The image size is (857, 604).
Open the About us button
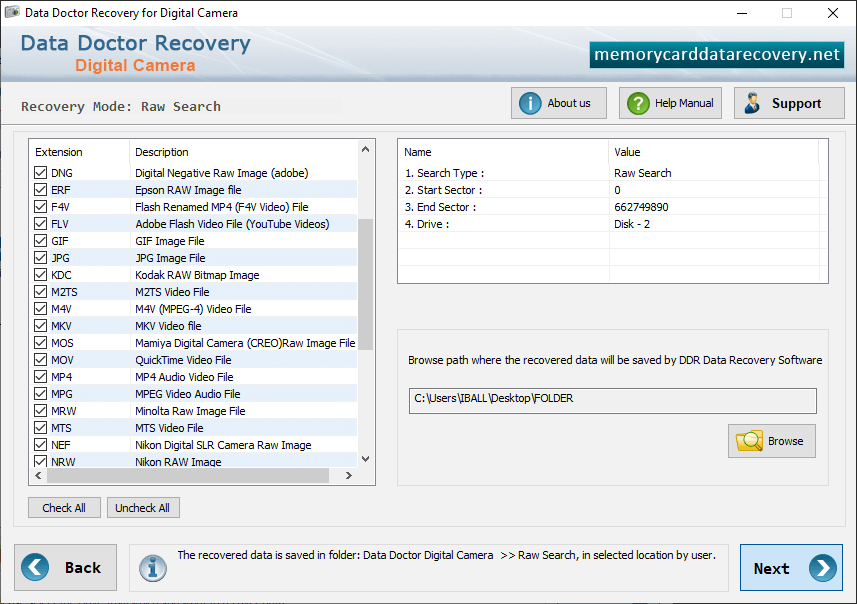tap(559, 103)
